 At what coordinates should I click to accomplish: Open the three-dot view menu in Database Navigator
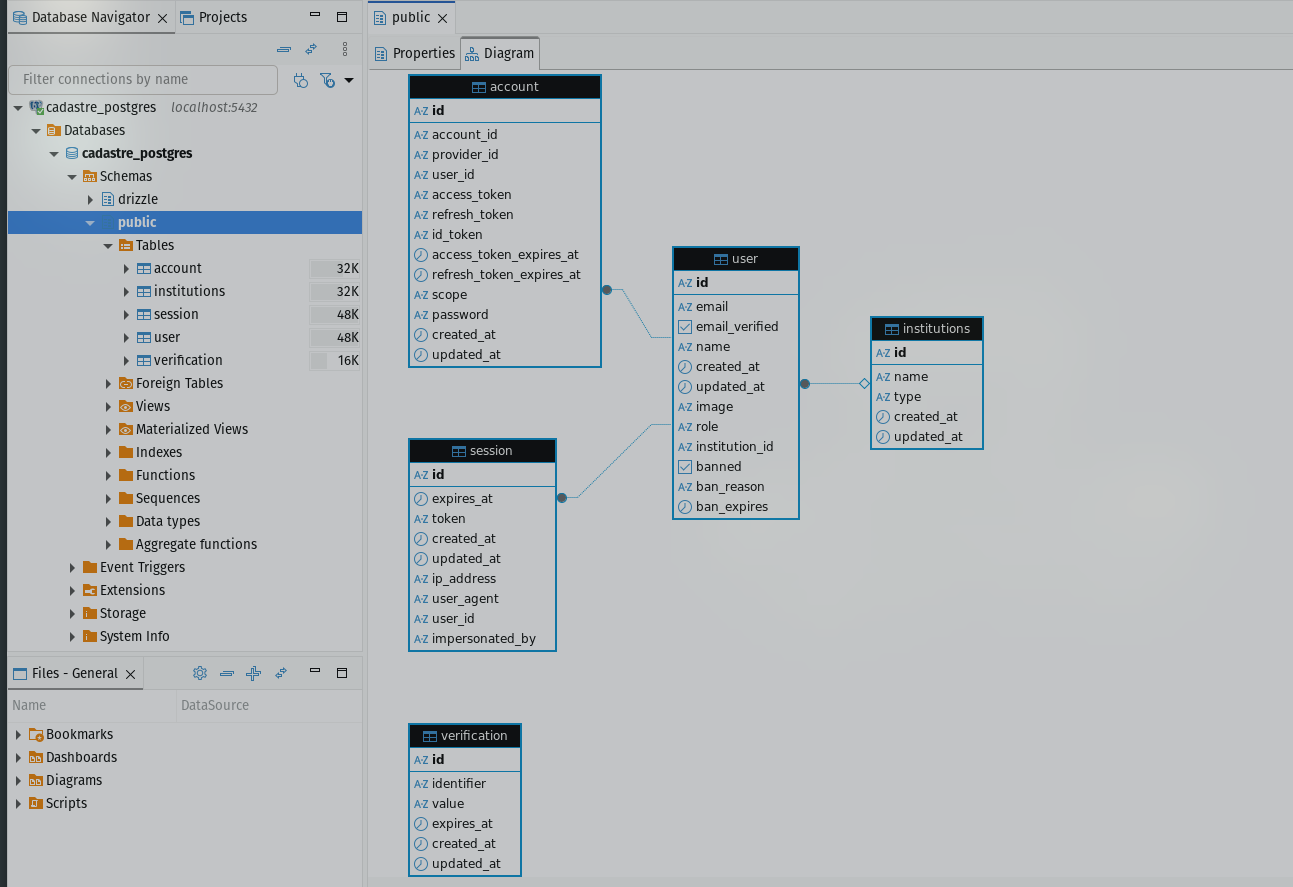(x=344, y=49)
